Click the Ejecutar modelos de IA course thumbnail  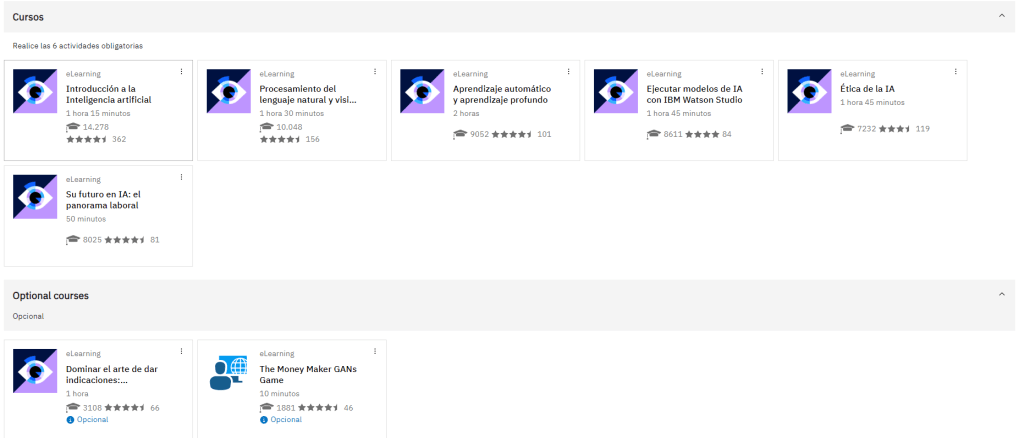pyautogui.click(x=615, y=91)
